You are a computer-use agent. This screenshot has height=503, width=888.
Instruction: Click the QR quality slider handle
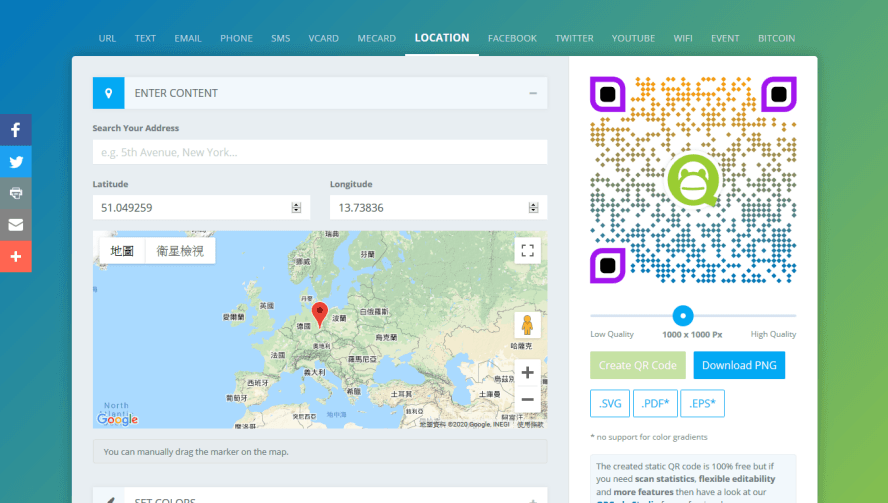point(683,316)
